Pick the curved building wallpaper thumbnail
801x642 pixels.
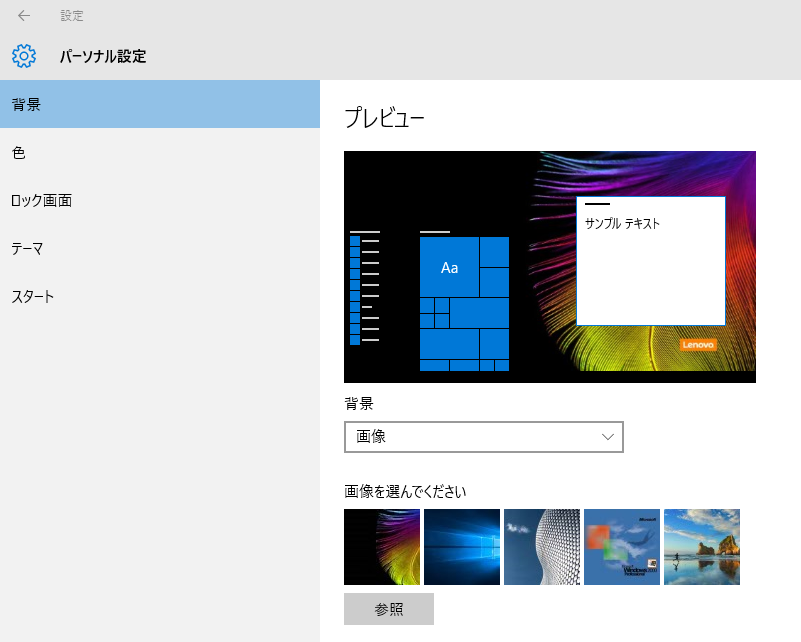541,547
